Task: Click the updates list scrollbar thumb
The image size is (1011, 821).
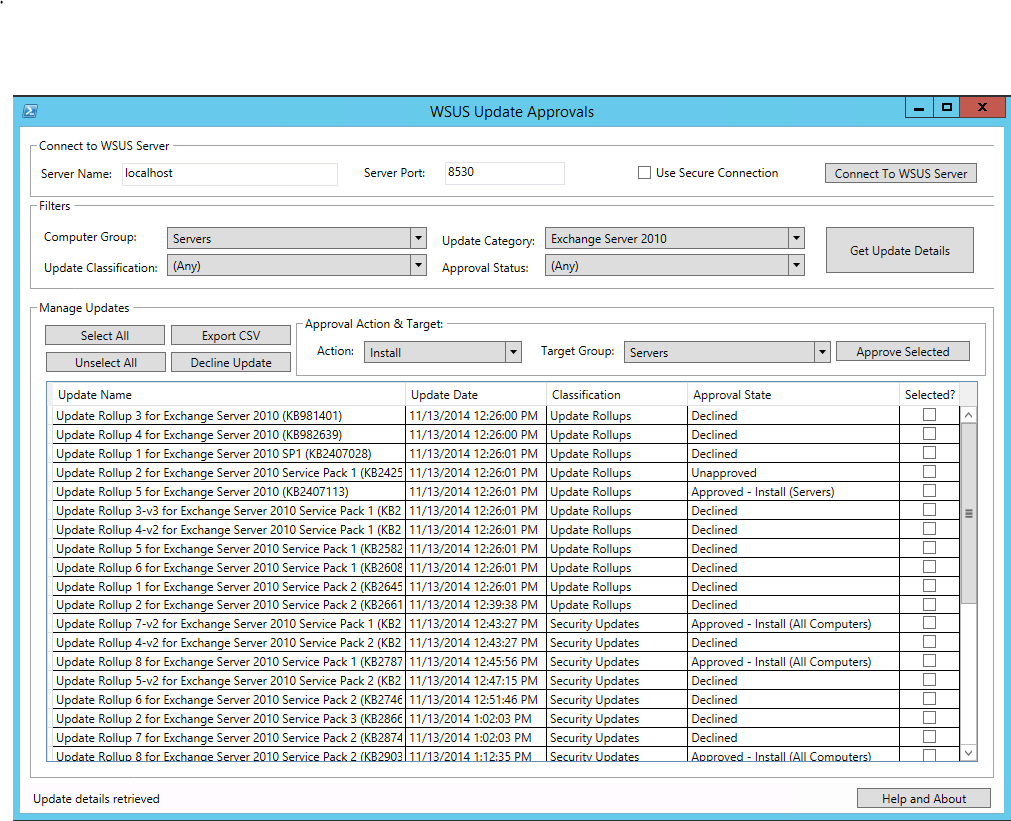Action: [x=968, y=513]
